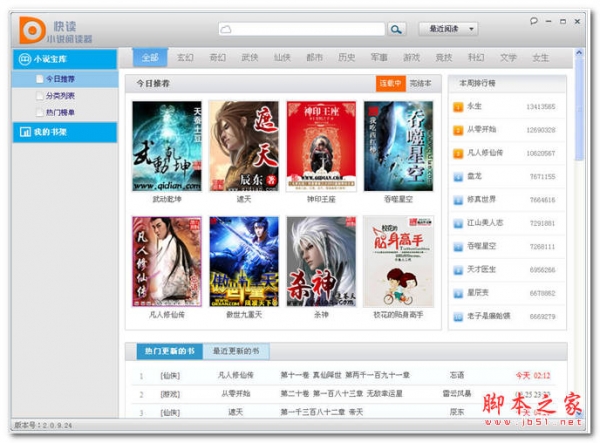Click the scrollbar up arrow

pos(579,53)
